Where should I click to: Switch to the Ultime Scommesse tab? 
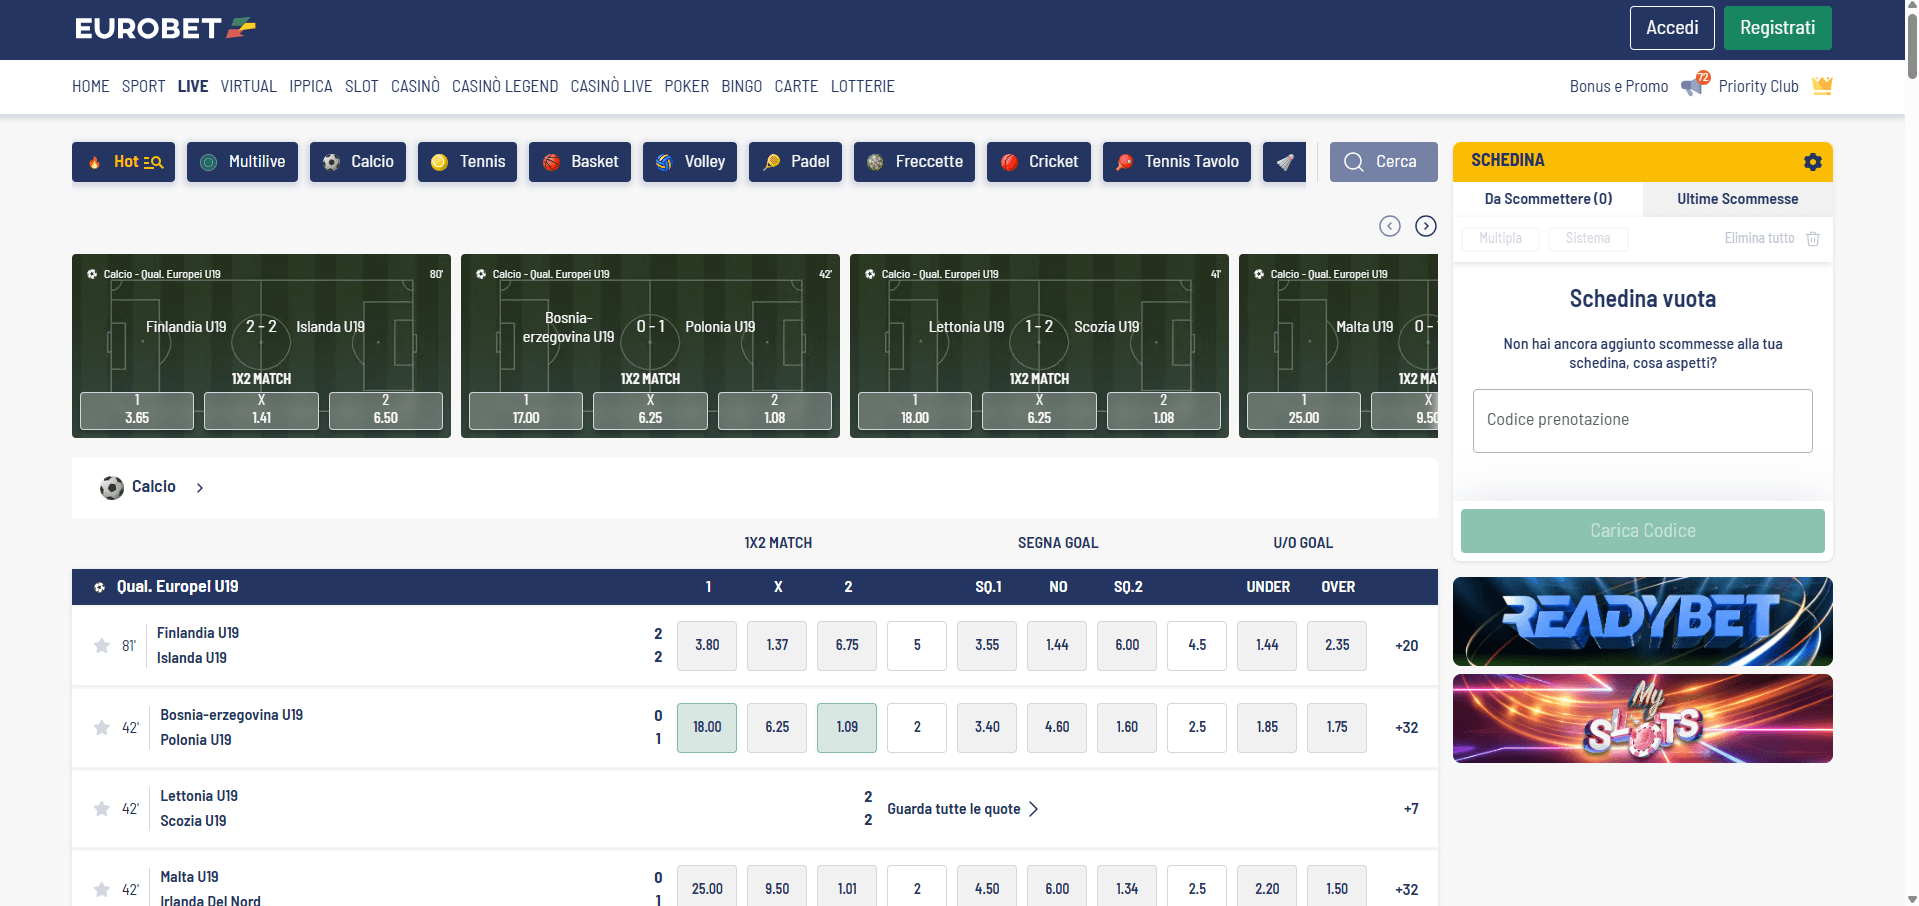click(x=1737, y=199)
